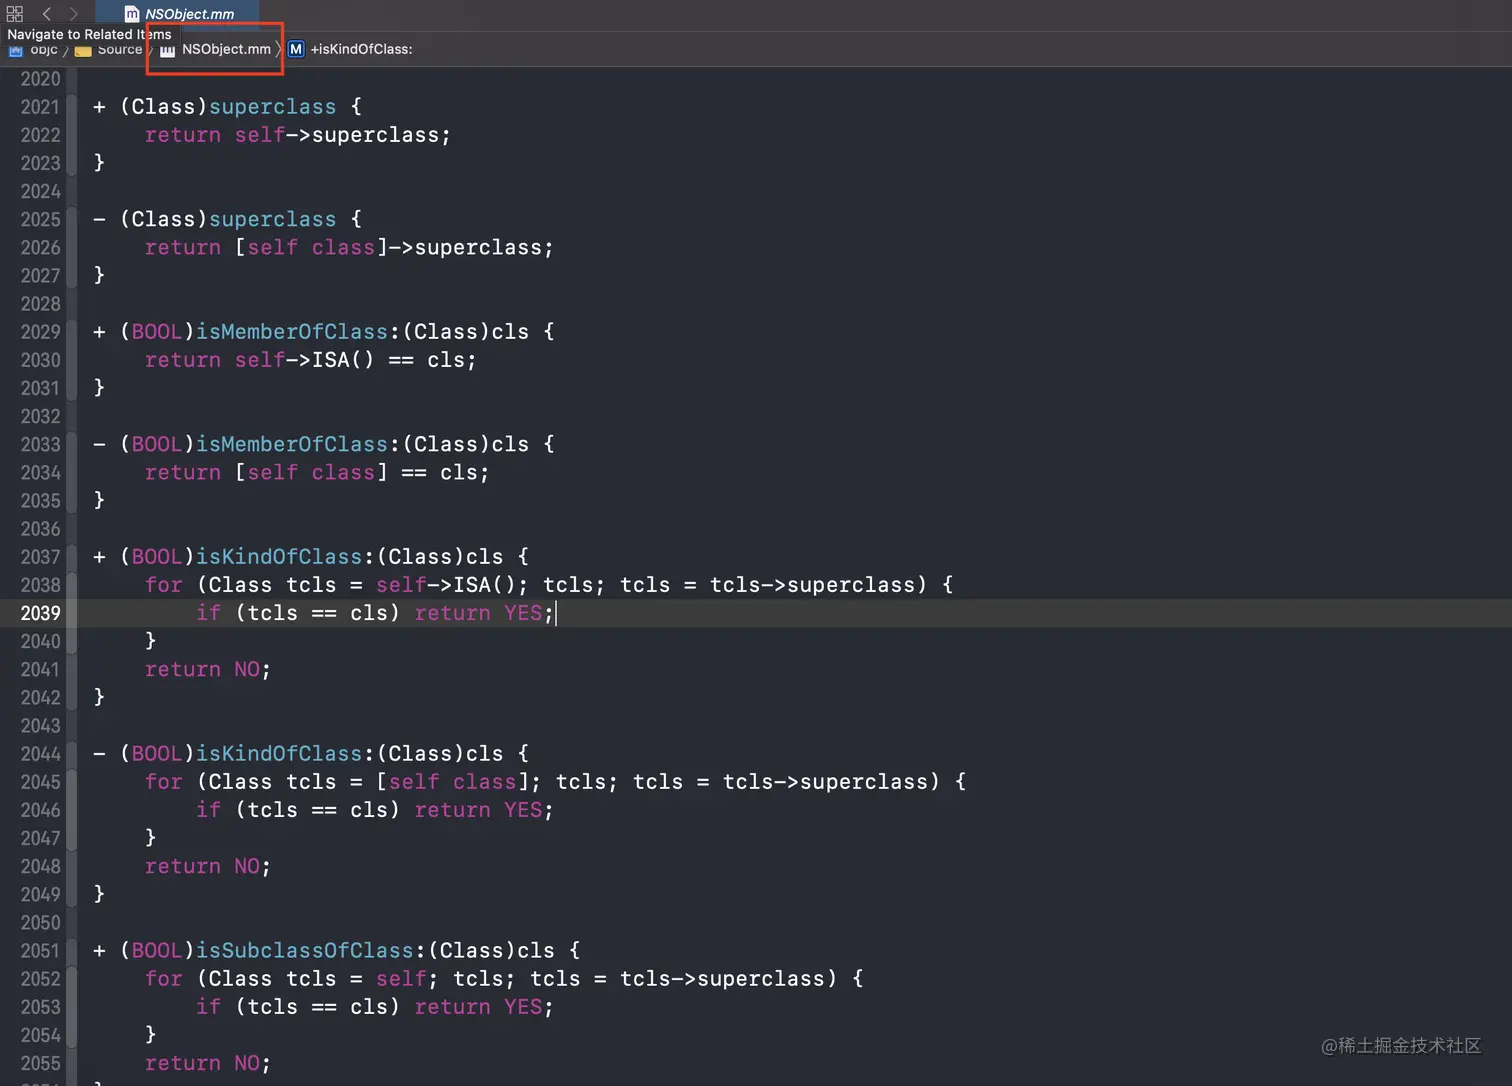Click the file icon on the NSObject.mm tab
Image resolution: width=1512 pixels, height=1086 pixels.
pyautogui.click(x=131, y=14)
